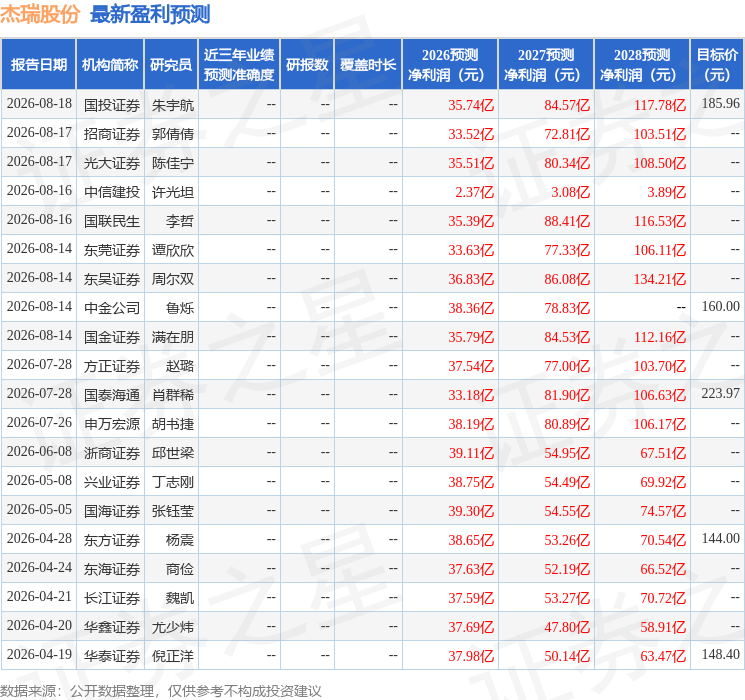Click target price 144.00
The width and height of the screenshot is (745, 700).
pos(721,538)
